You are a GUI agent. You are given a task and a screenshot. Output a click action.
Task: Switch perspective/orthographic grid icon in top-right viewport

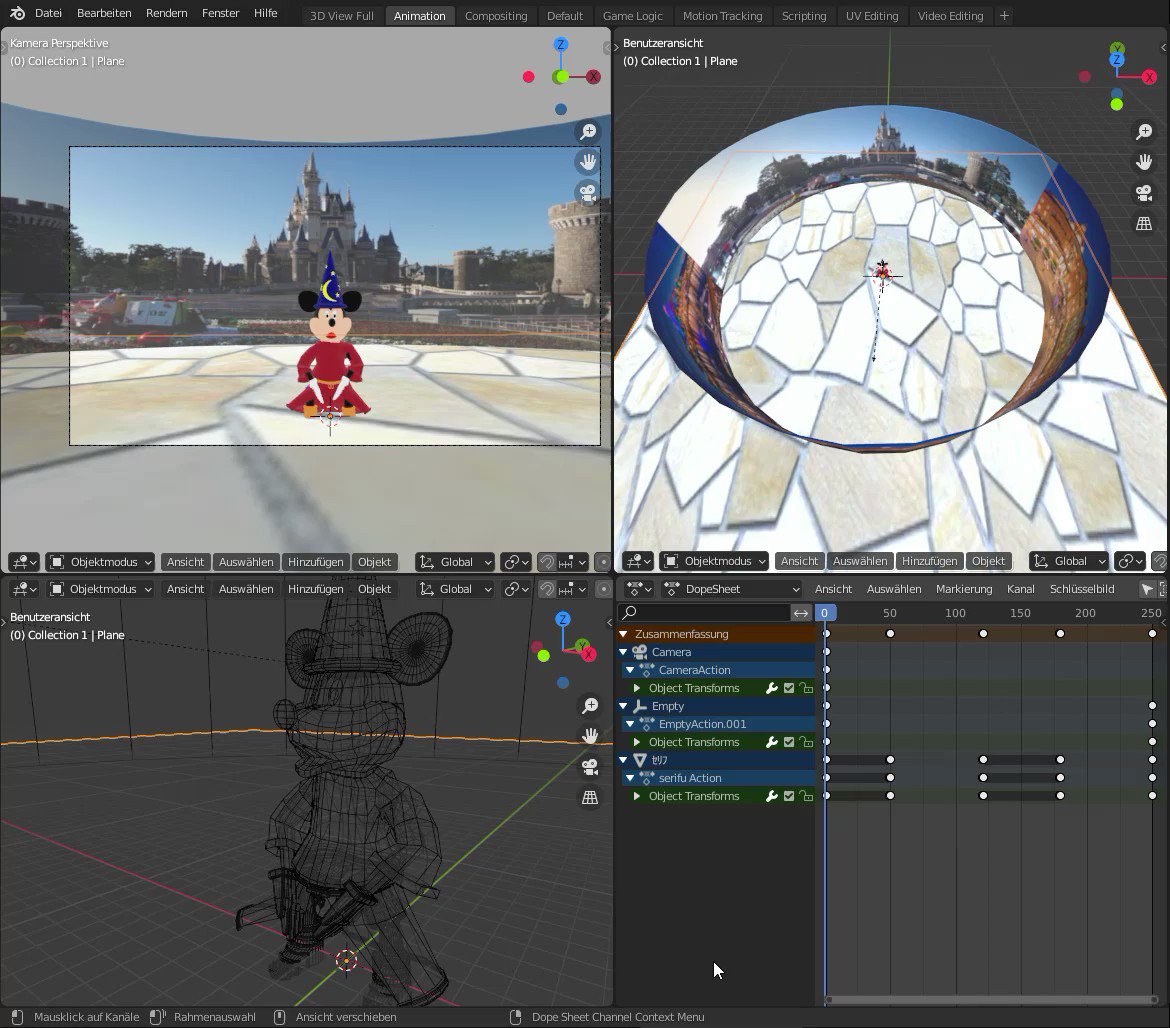click(x=1144, y=224)
